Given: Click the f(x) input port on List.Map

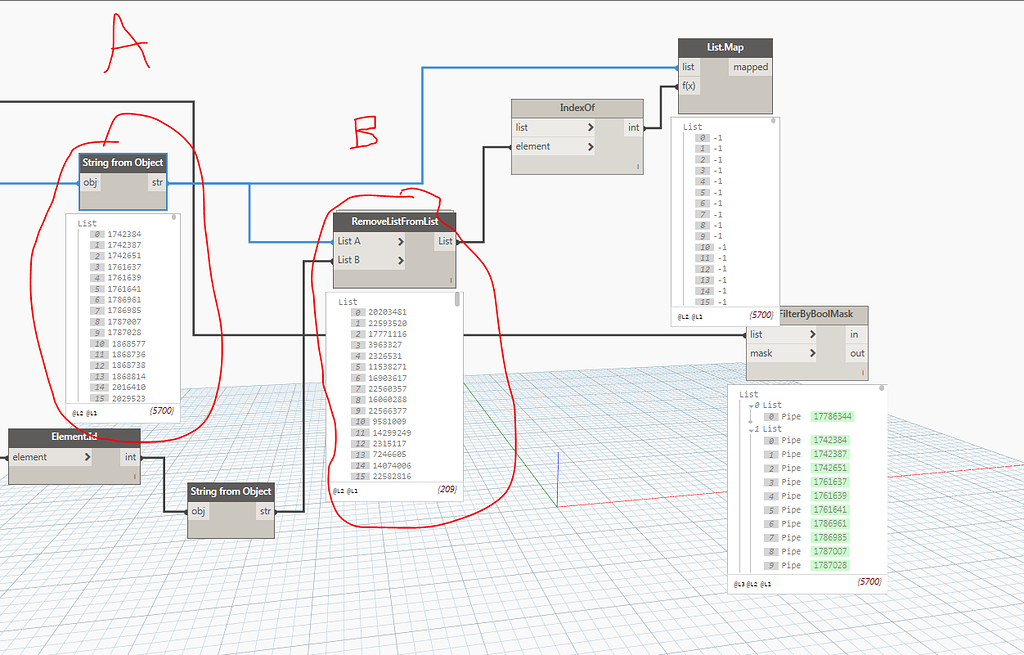Looking at the screenshot, I should (689, 85).
